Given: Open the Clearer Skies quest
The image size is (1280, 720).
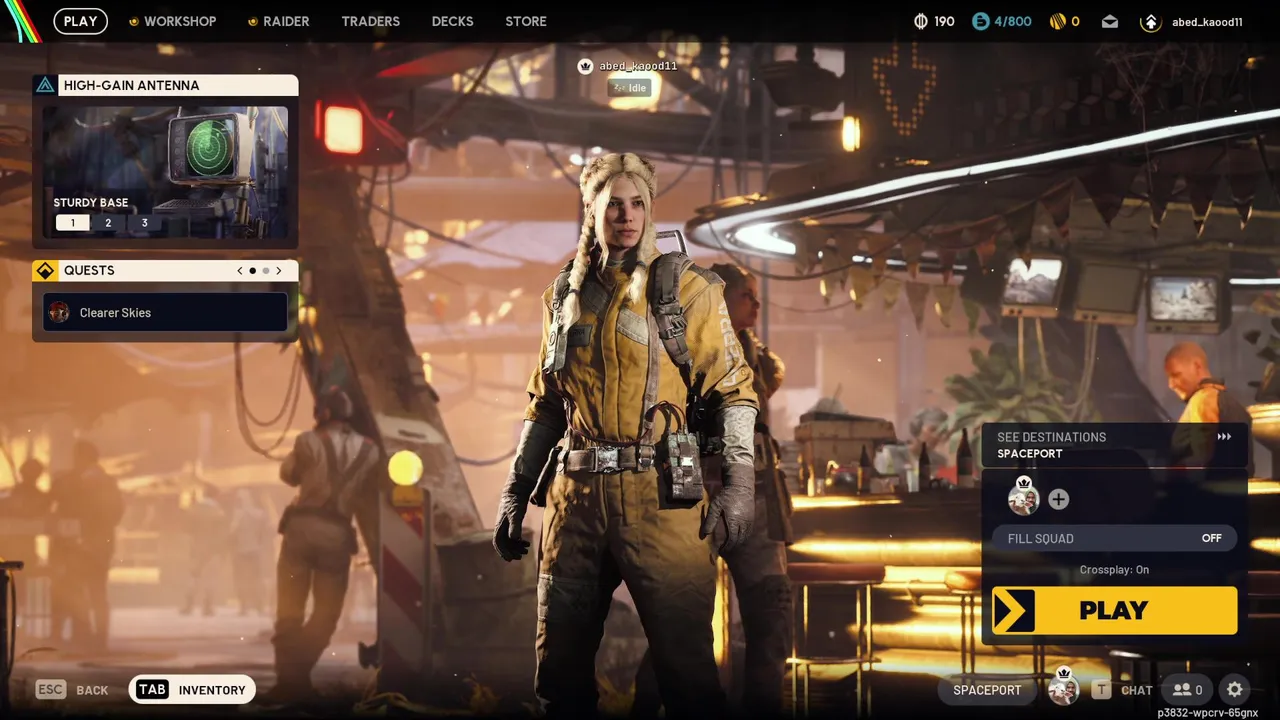Looking at the screenshot, I should coord(165,312).
